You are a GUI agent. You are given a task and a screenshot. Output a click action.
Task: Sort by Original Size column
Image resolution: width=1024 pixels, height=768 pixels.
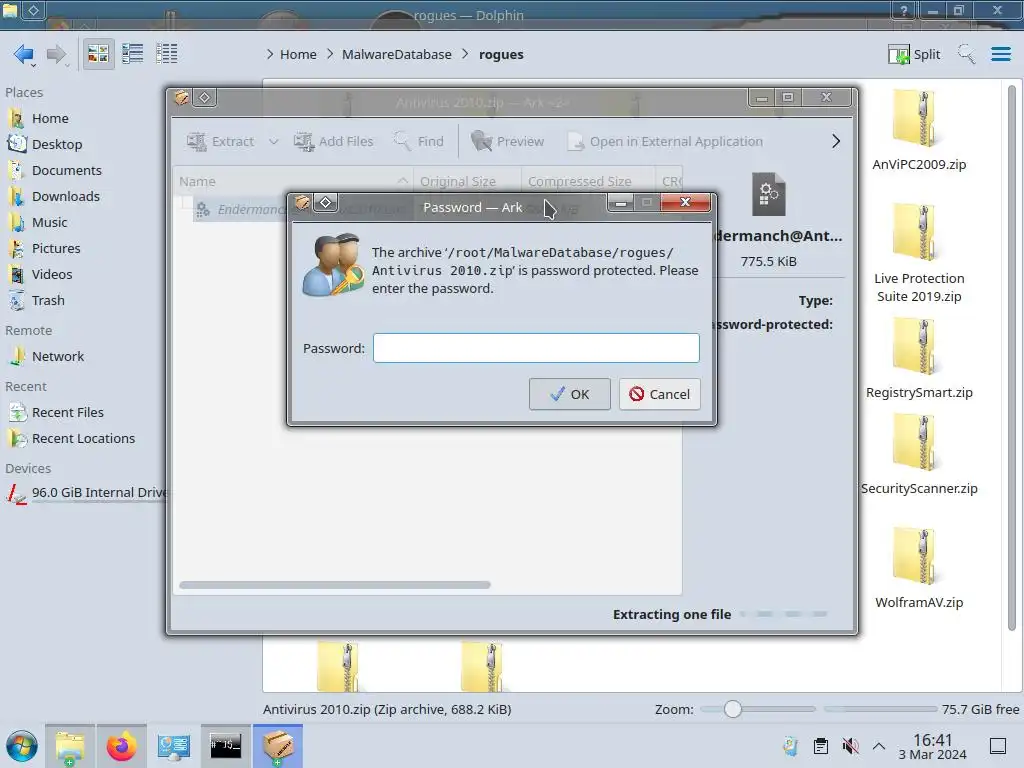tap(468, 182)
